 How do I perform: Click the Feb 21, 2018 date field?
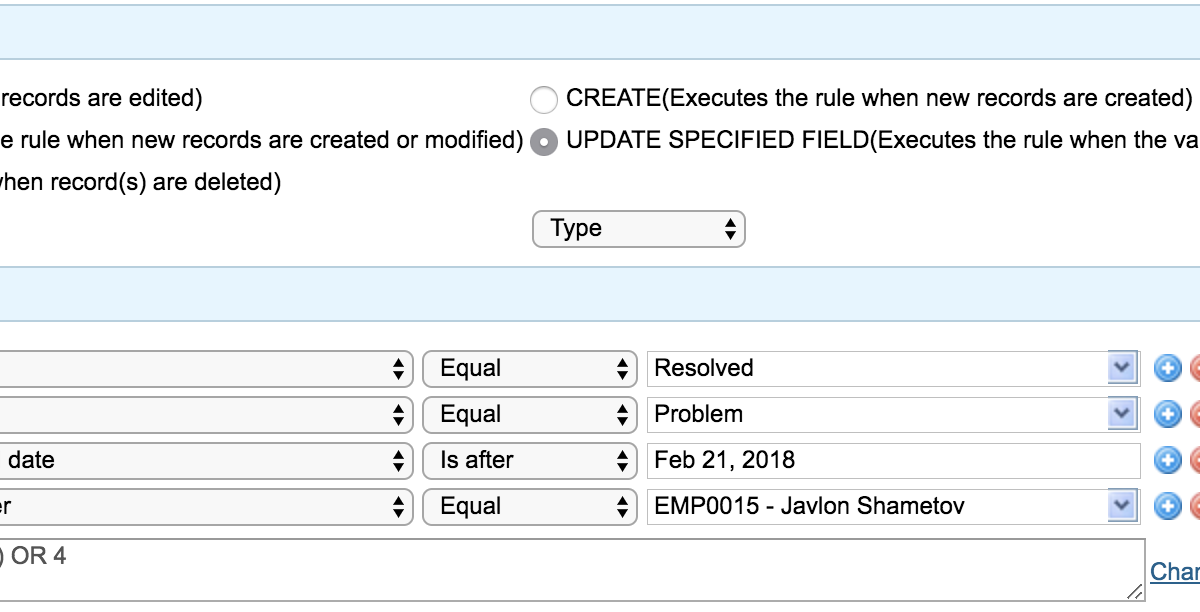(894, 461)
